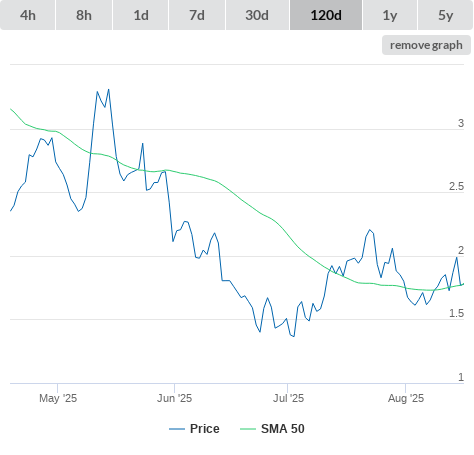Show the 1d chart range

(141, 15)
